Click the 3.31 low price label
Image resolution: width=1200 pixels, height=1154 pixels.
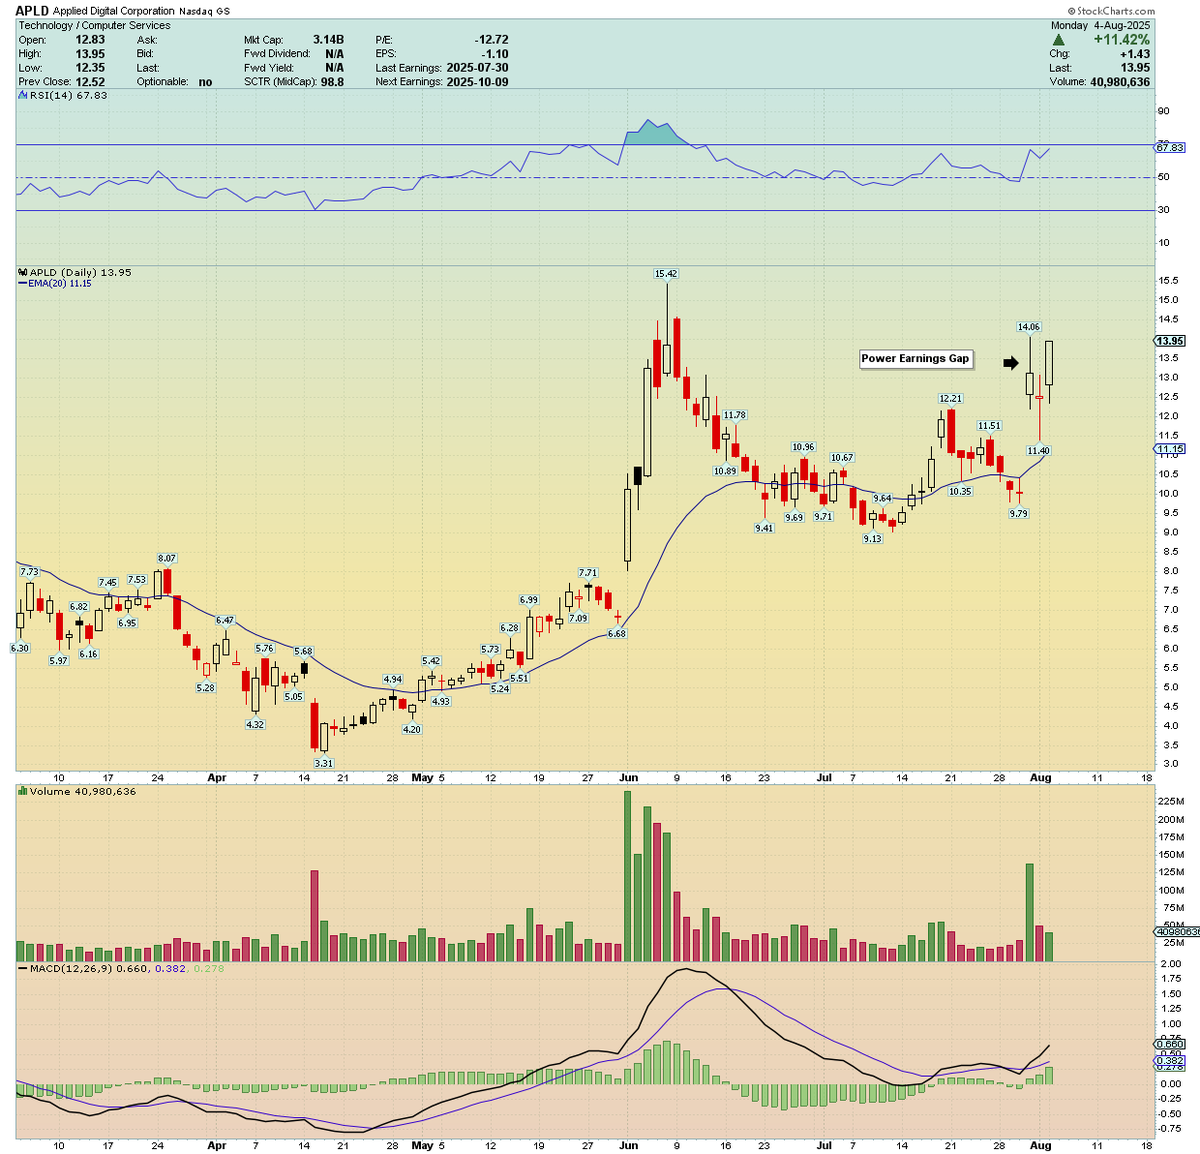[x=324, y=763]
